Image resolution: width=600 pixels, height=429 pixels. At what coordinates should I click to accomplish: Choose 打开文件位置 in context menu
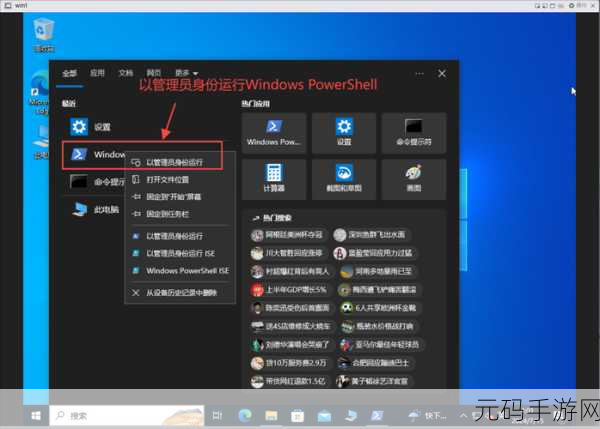pos(180,179)
